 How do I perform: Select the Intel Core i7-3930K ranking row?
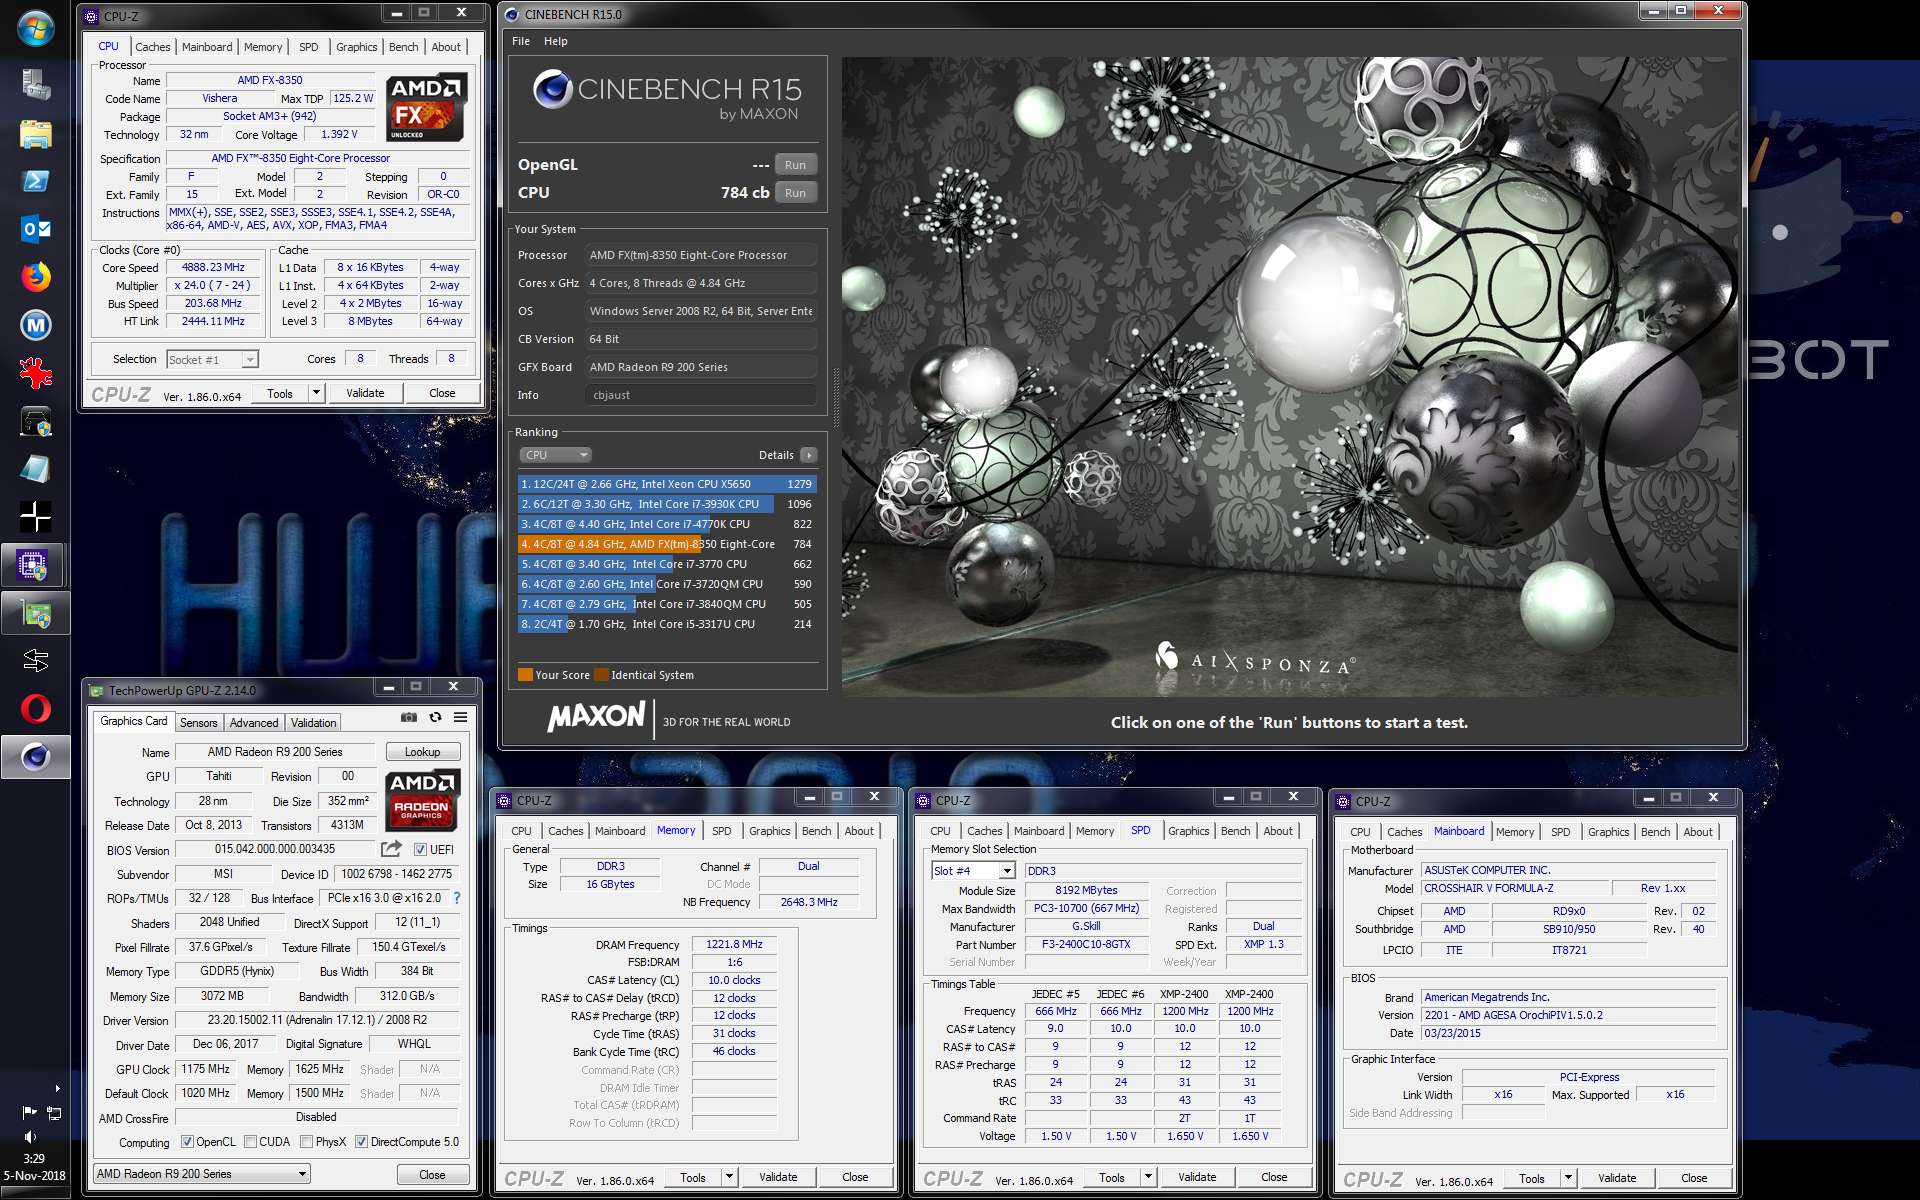coord(667,504)
